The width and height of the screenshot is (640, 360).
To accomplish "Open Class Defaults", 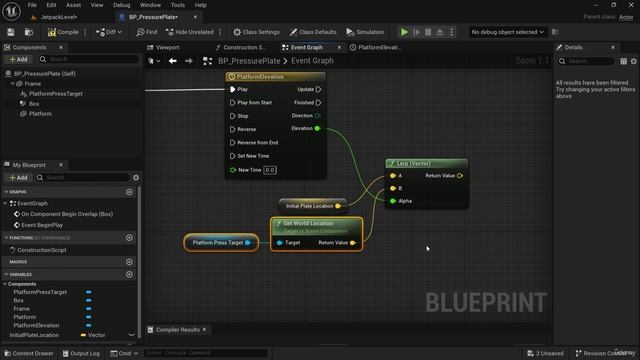I will [x=313, y=32].
